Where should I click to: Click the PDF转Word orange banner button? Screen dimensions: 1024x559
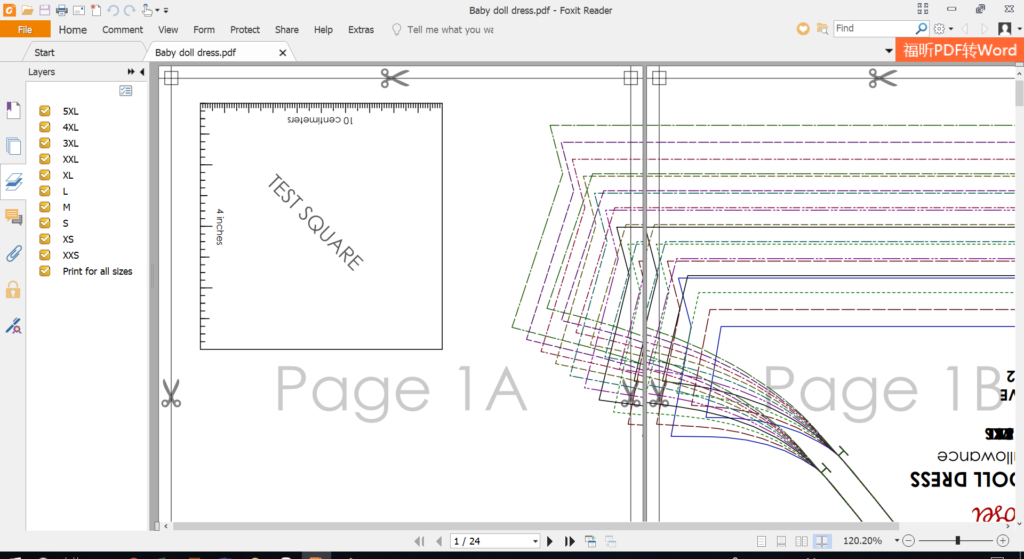pos(959,50)
